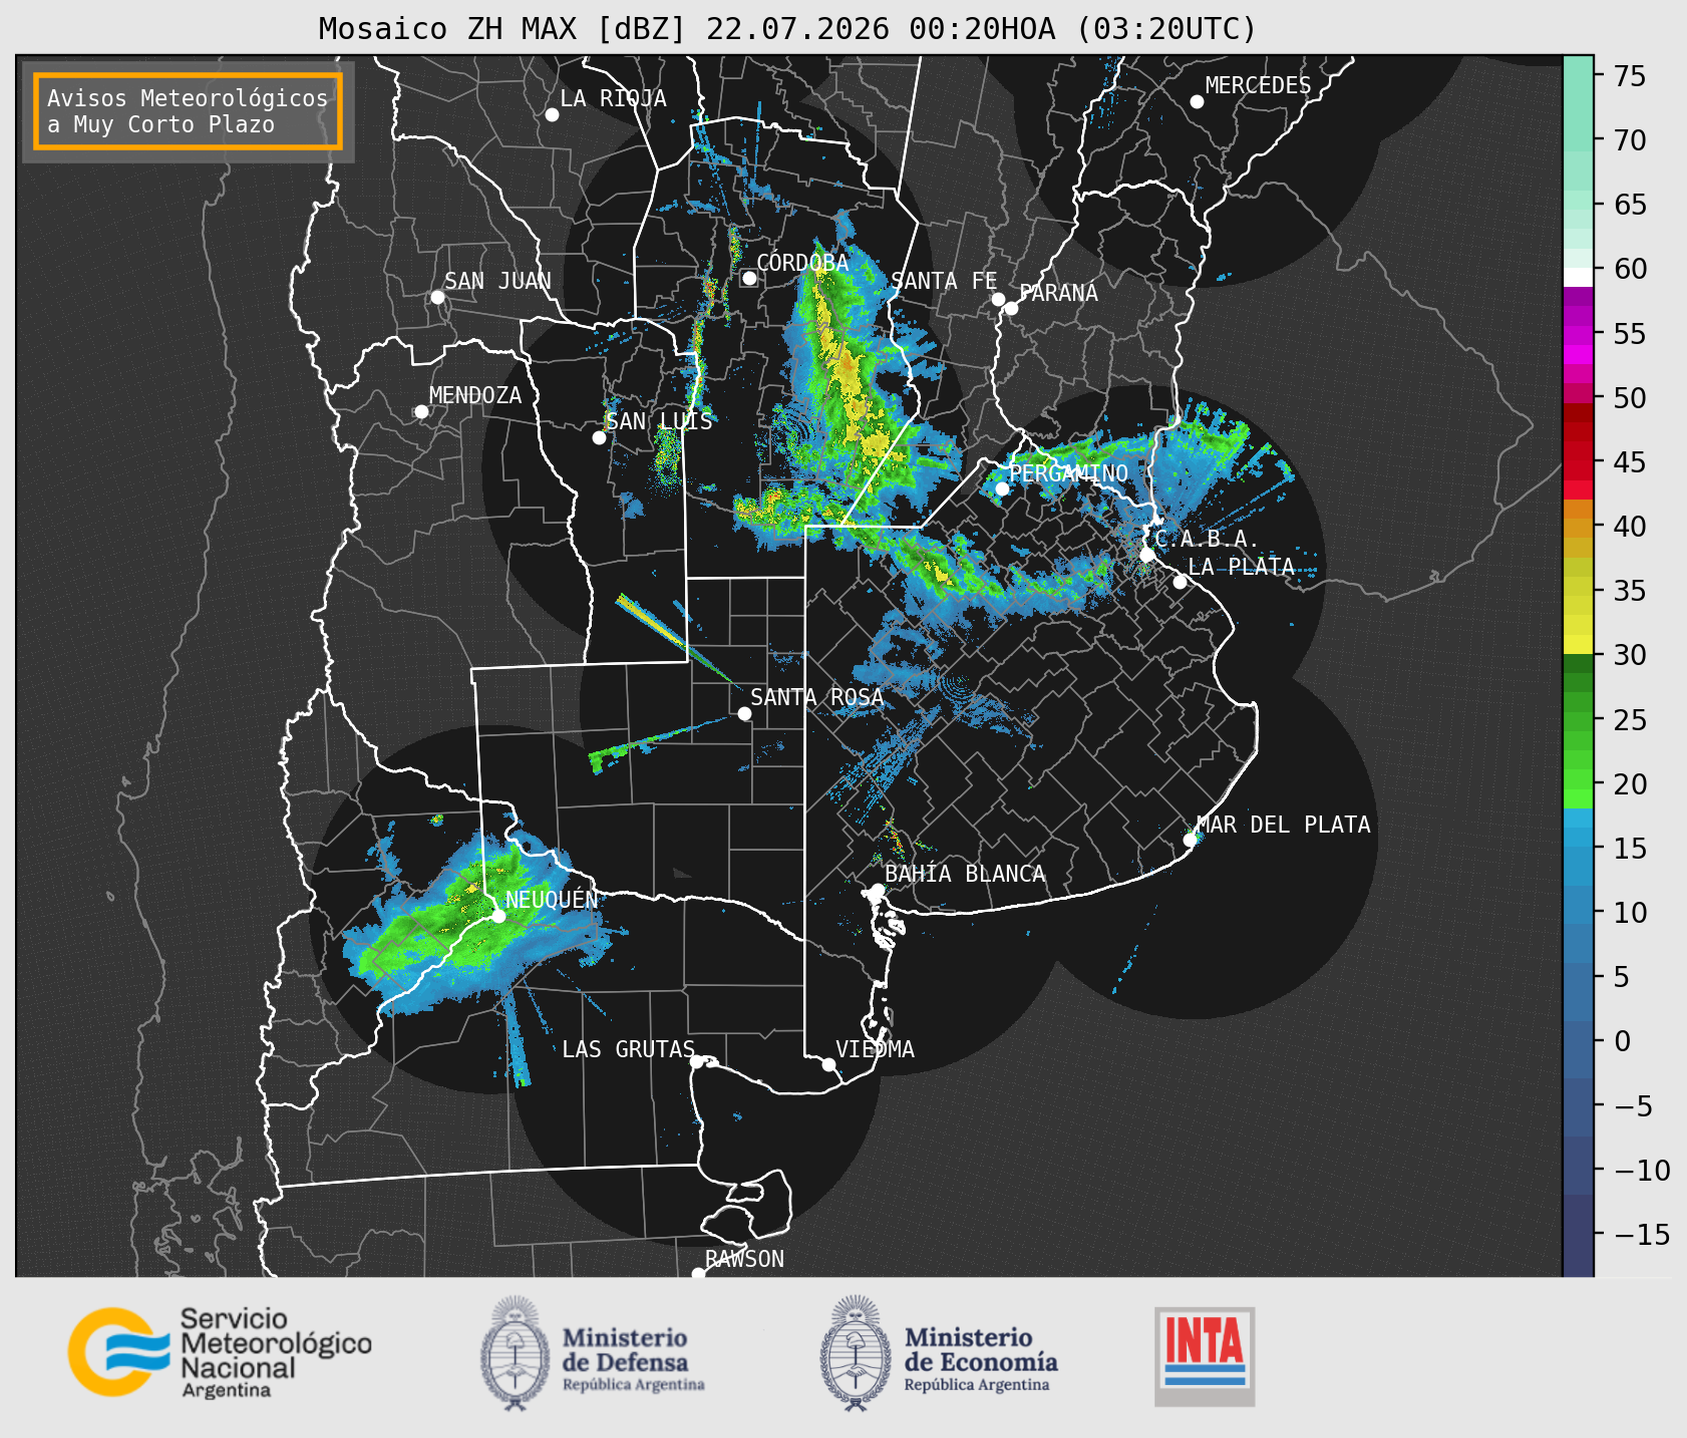Click the Ministerio de Economía emblem
This screenshot has width=1687, height=1438.
click(x=854, y=1354)
